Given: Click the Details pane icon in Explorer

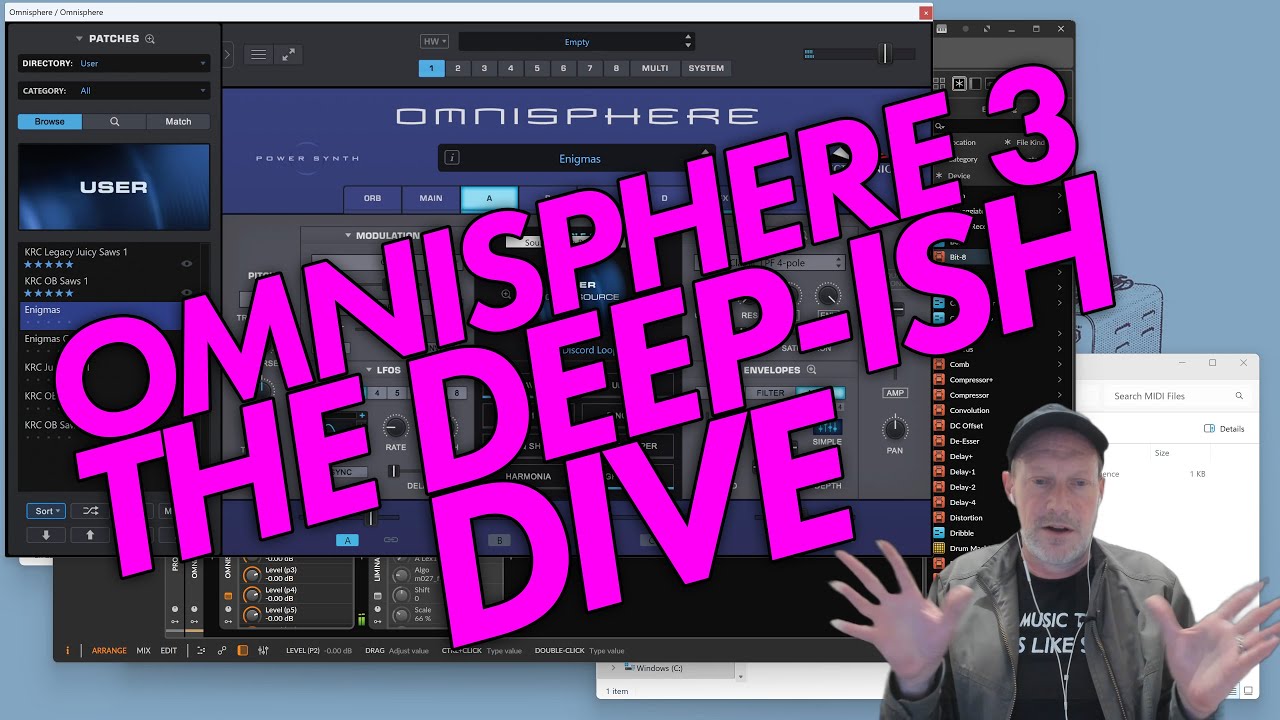Looking at the screenshot, I should [1209, 429].
